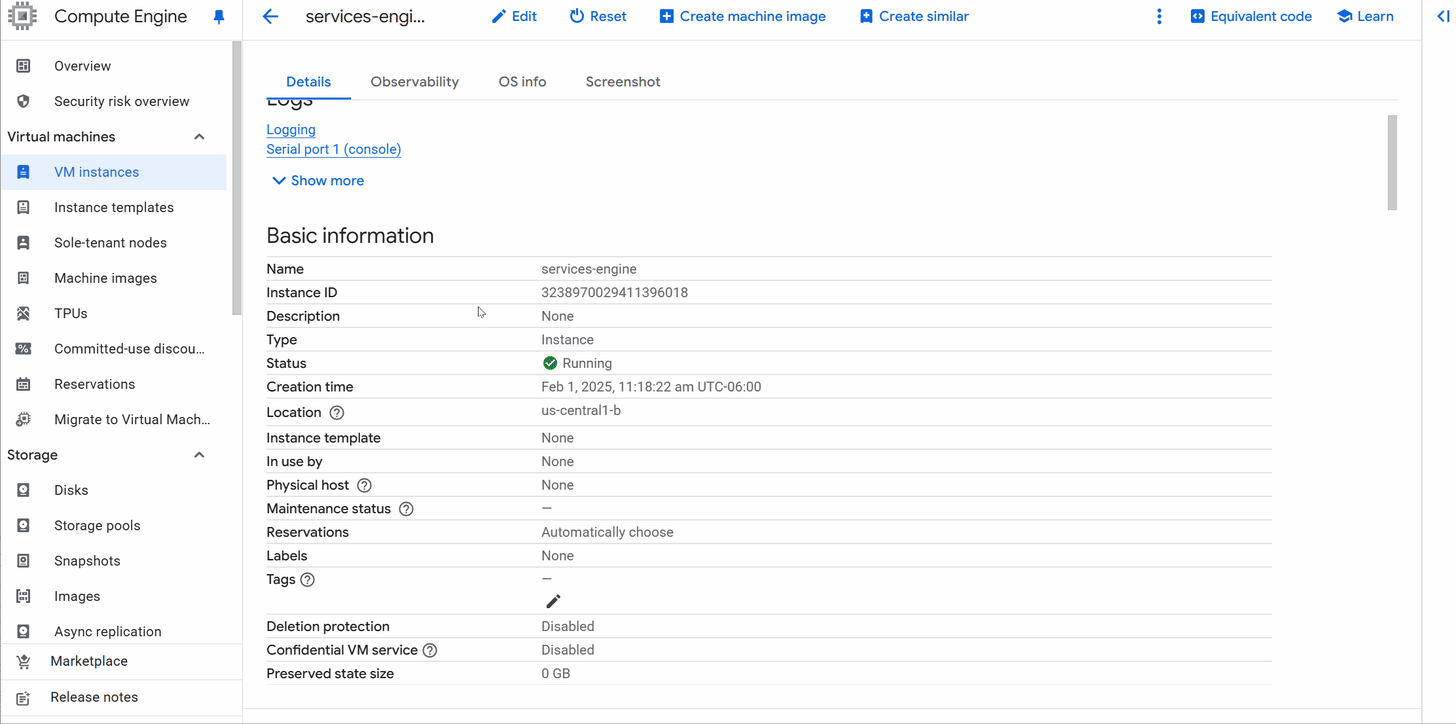The height and width of the screenshot is (724, 1456).
Task: Click Create machine image
Action: (x=743, y=16)
